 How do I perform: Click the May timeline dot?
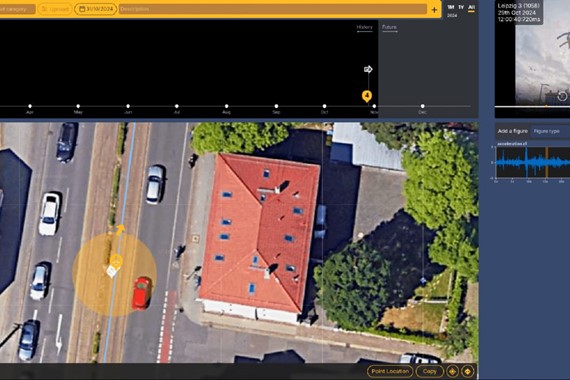click(x=78, y=106)
